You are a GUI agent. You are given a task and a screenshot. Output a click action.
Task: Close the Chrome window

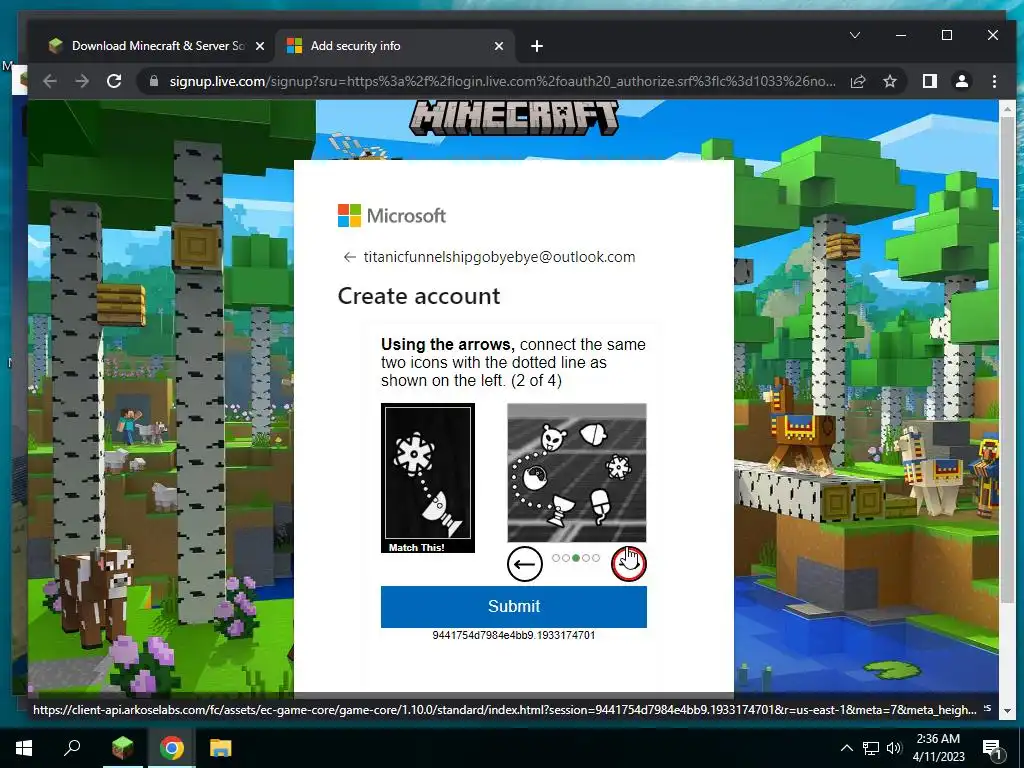point(993,35)
